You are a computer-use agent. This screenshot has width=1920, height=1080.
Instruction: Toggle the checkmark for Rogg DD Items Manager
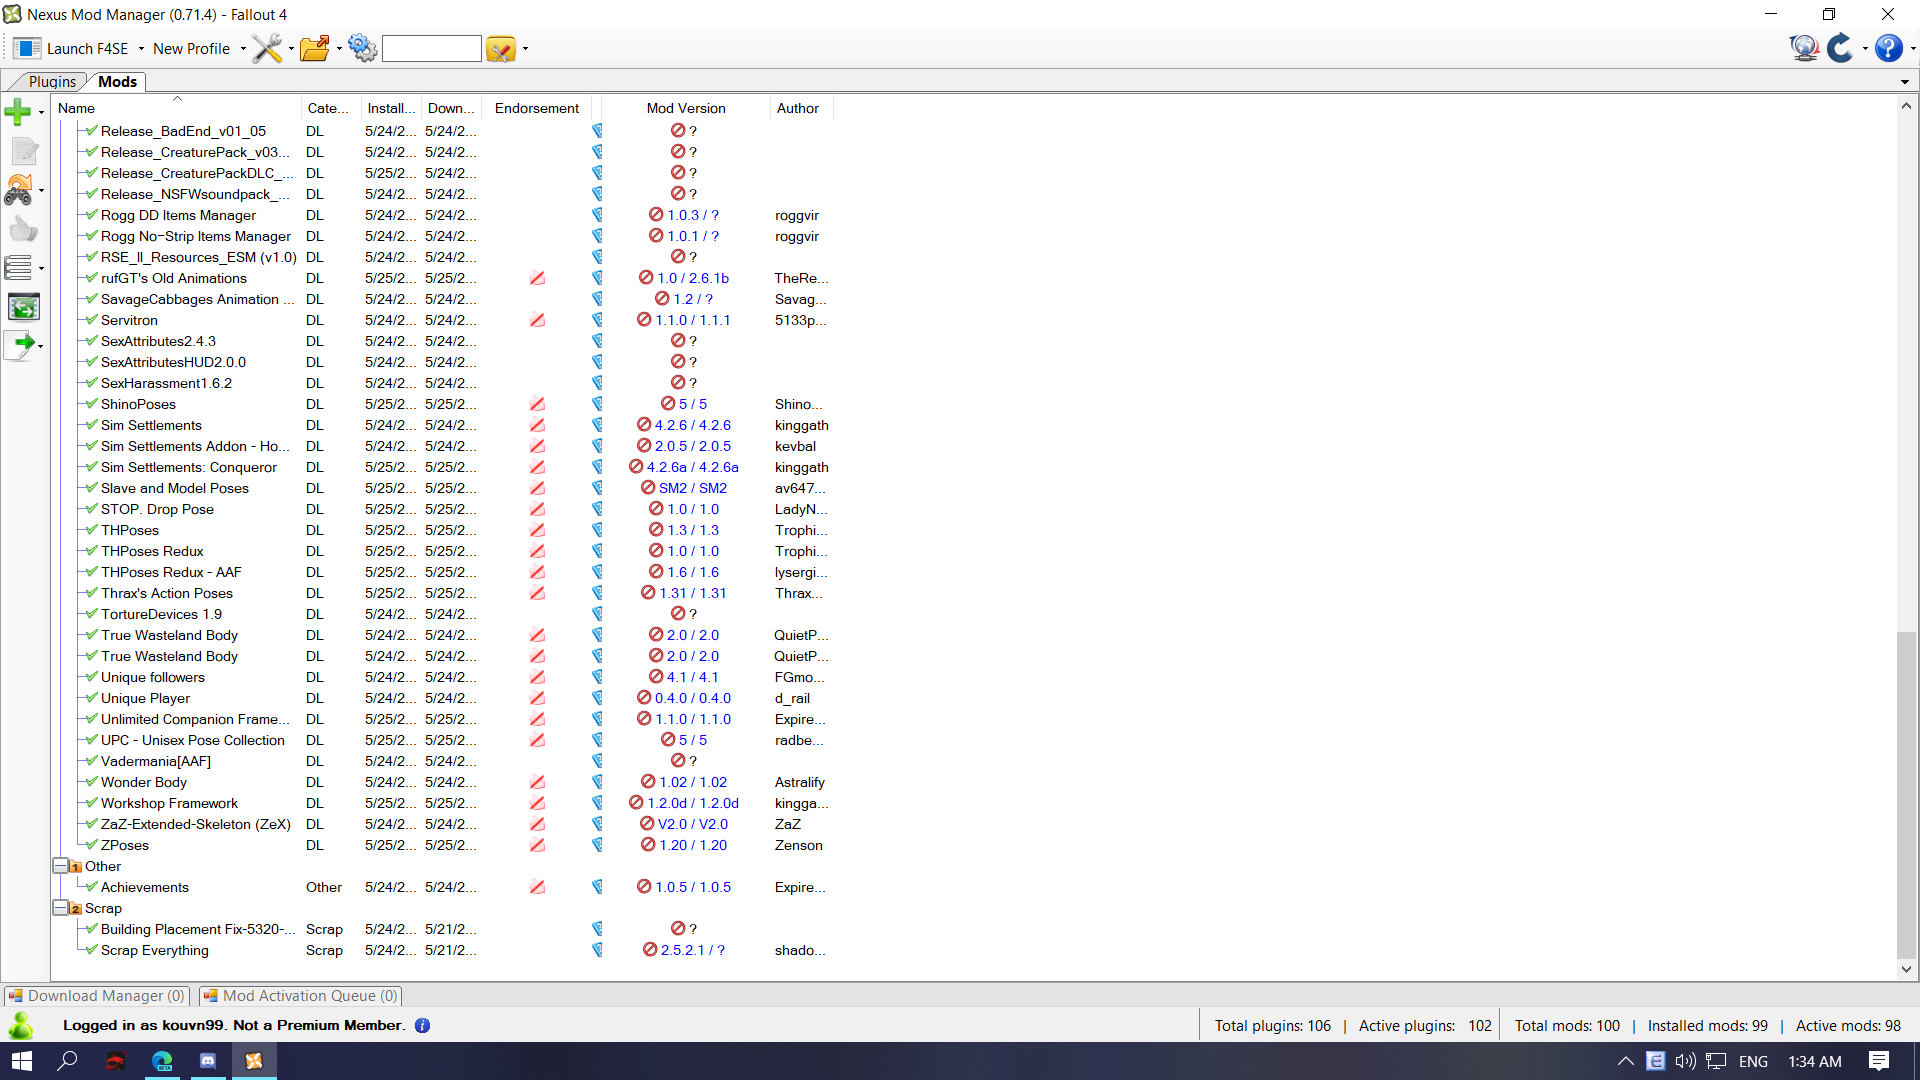click(91, 215)
